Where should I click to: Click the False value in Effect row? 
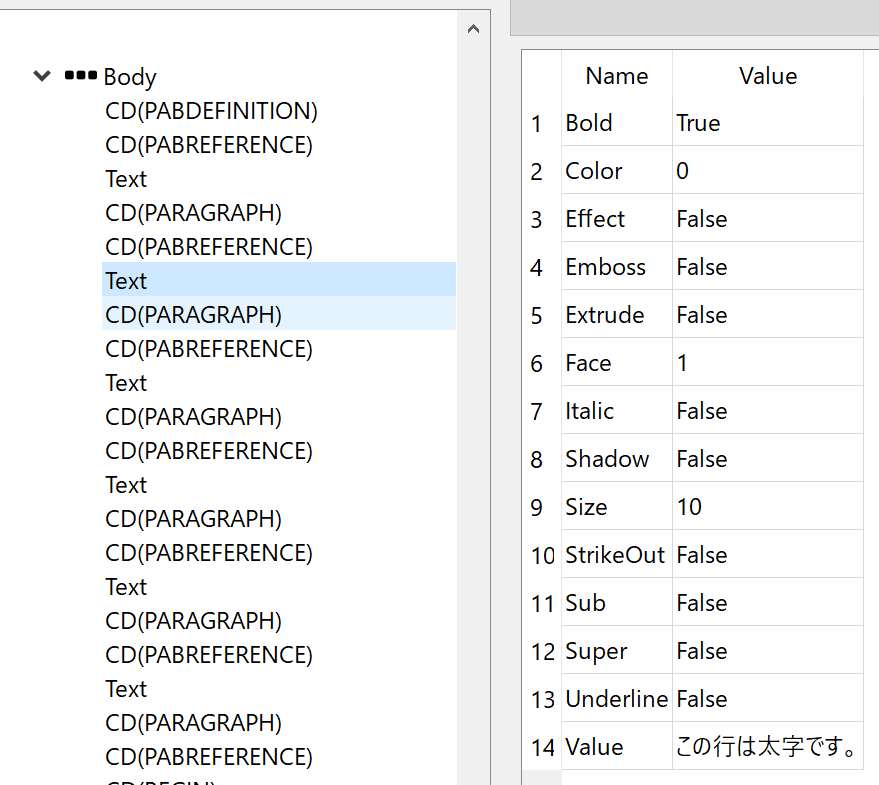767,219
